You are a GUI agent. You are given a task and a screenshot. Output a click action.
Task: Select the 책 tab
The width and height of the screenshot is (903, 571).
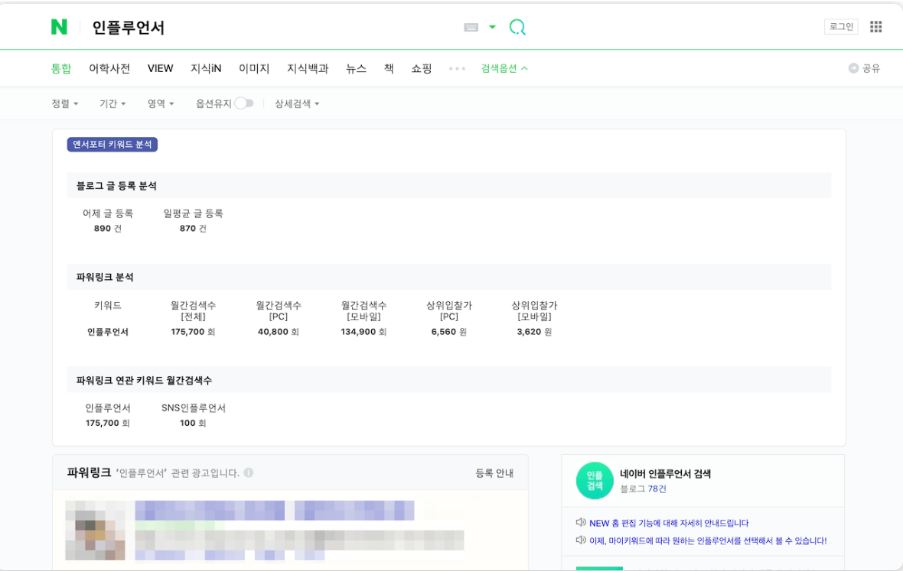(x=389, y=68)
